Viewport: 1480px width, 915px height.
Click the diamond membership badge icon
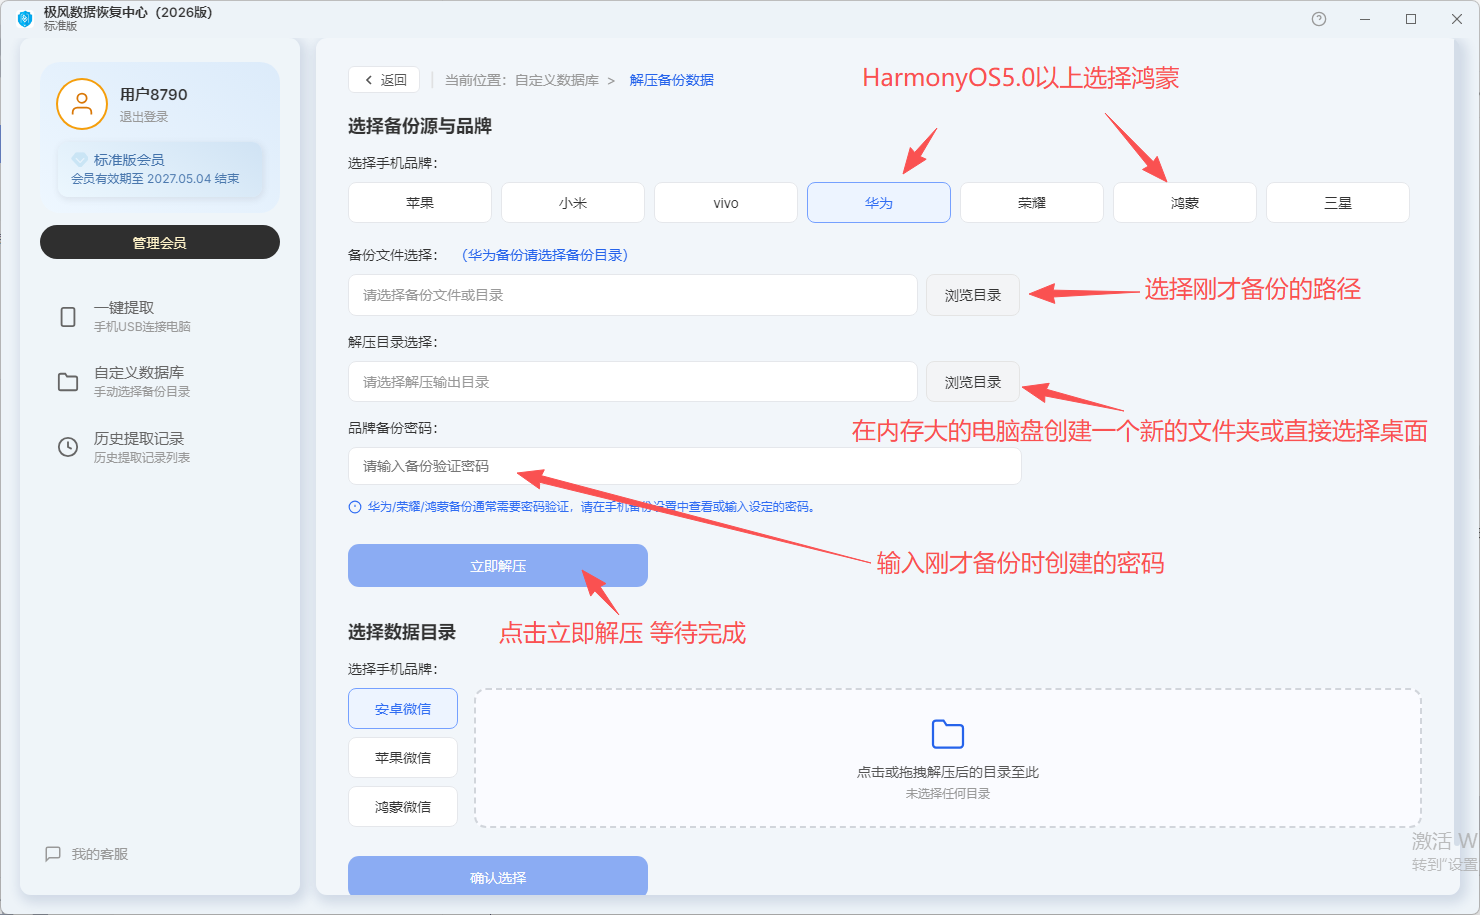tap(80, 159)
